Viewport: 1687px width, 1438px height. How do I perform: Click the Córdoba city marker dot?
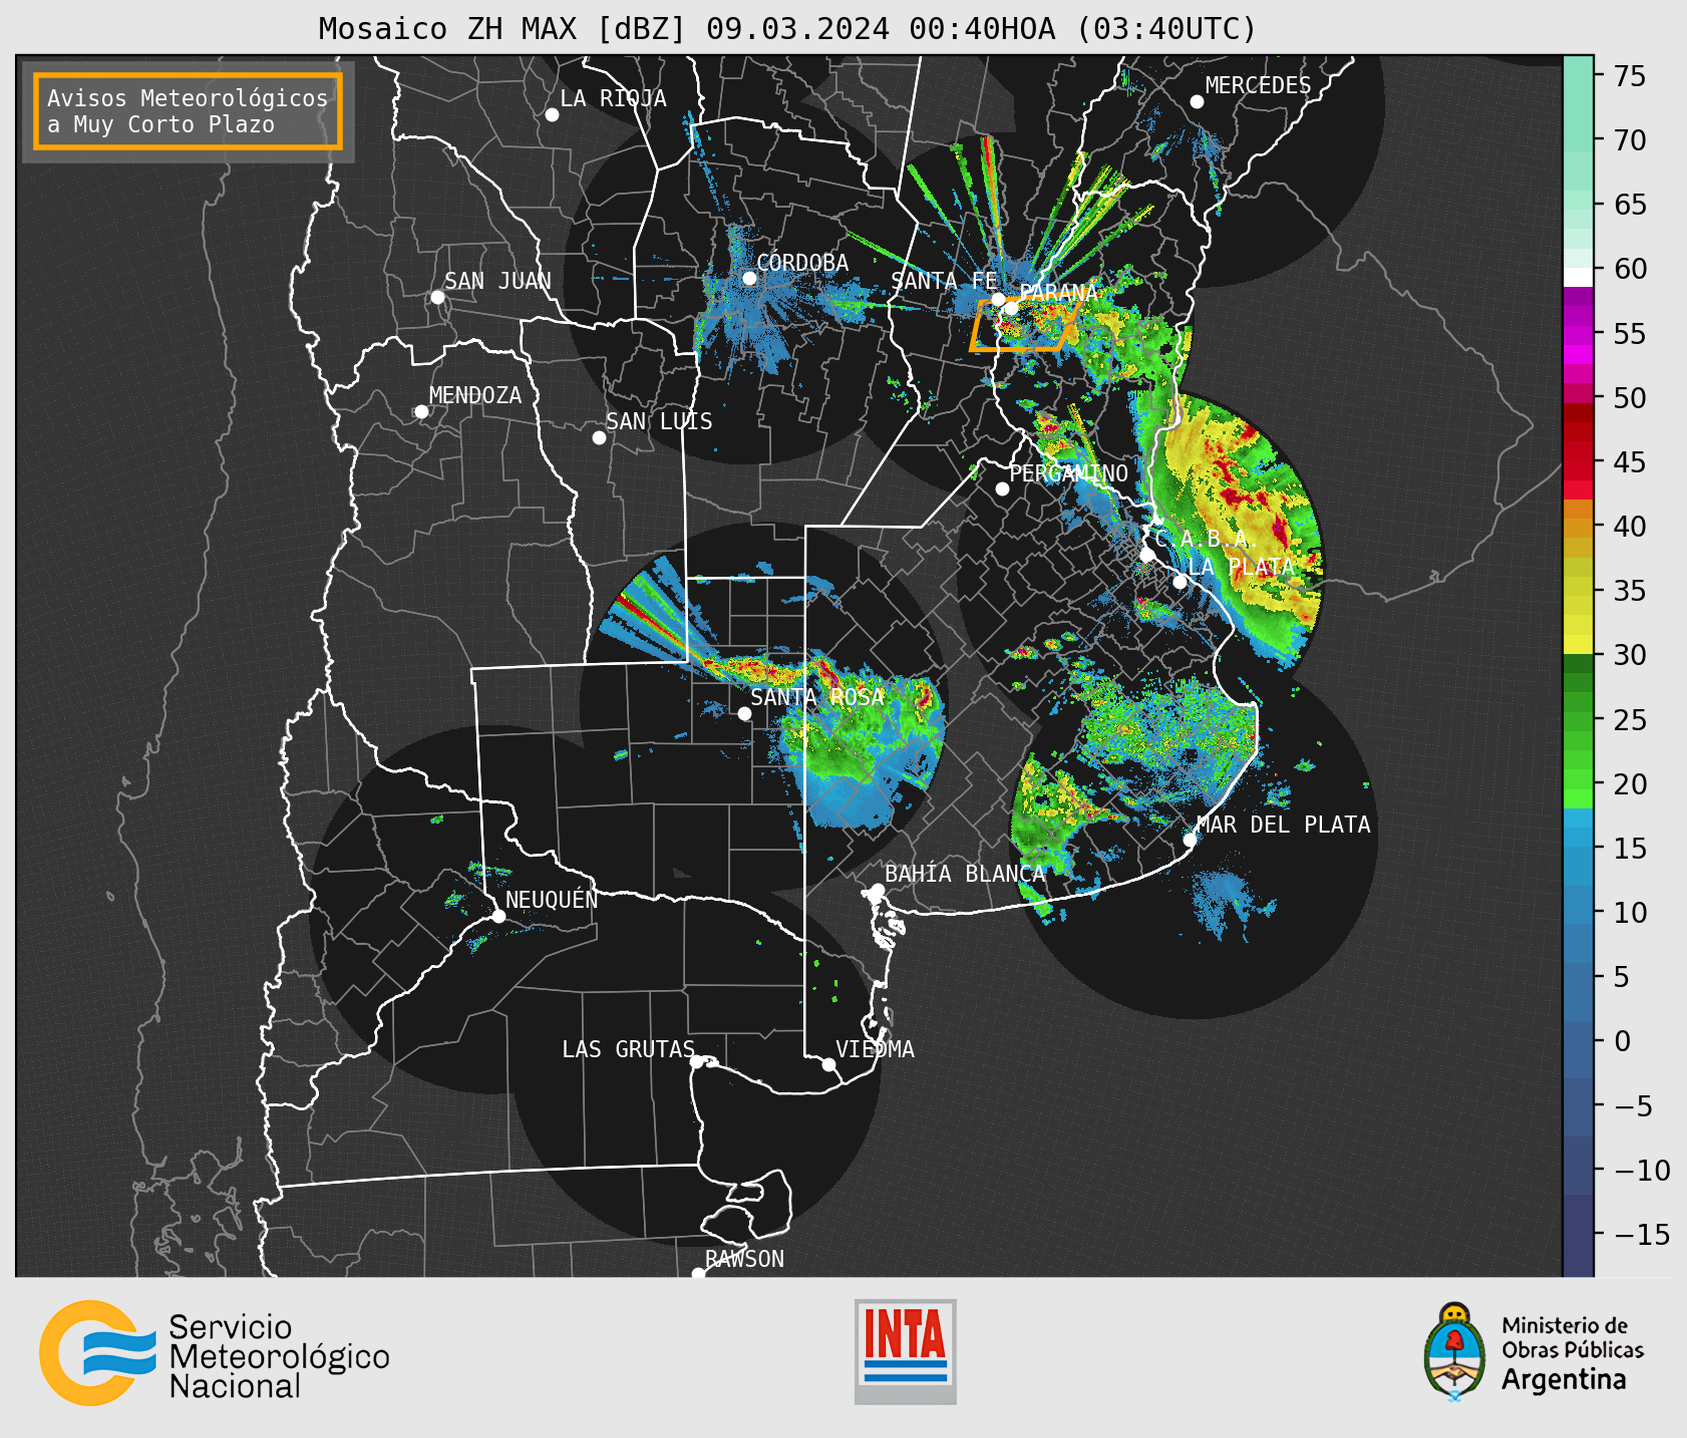coord(749,278)
